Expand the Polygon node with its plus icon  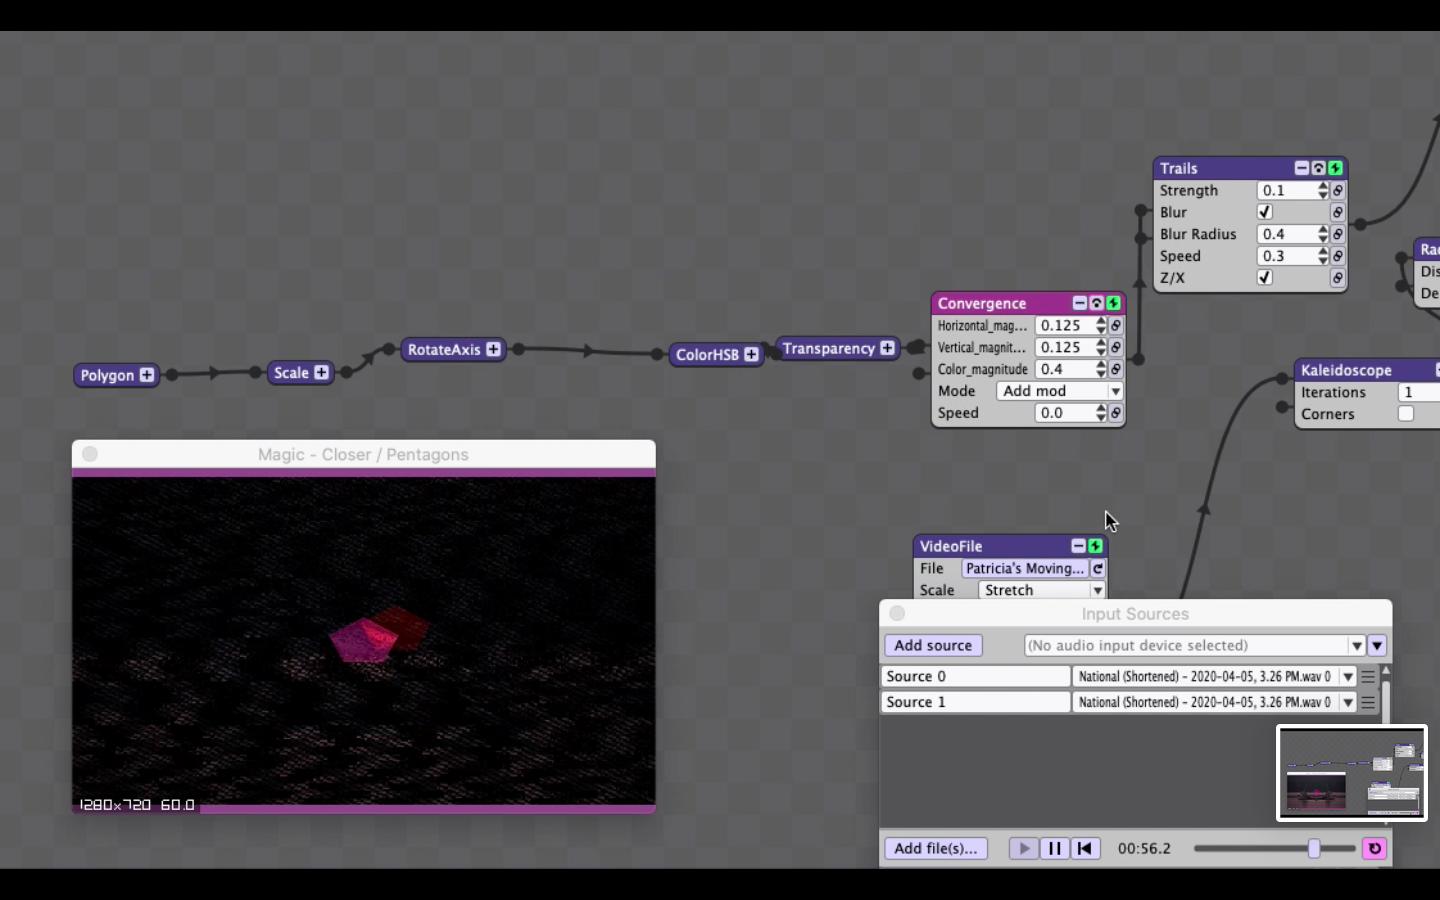[x=147, y=375]
